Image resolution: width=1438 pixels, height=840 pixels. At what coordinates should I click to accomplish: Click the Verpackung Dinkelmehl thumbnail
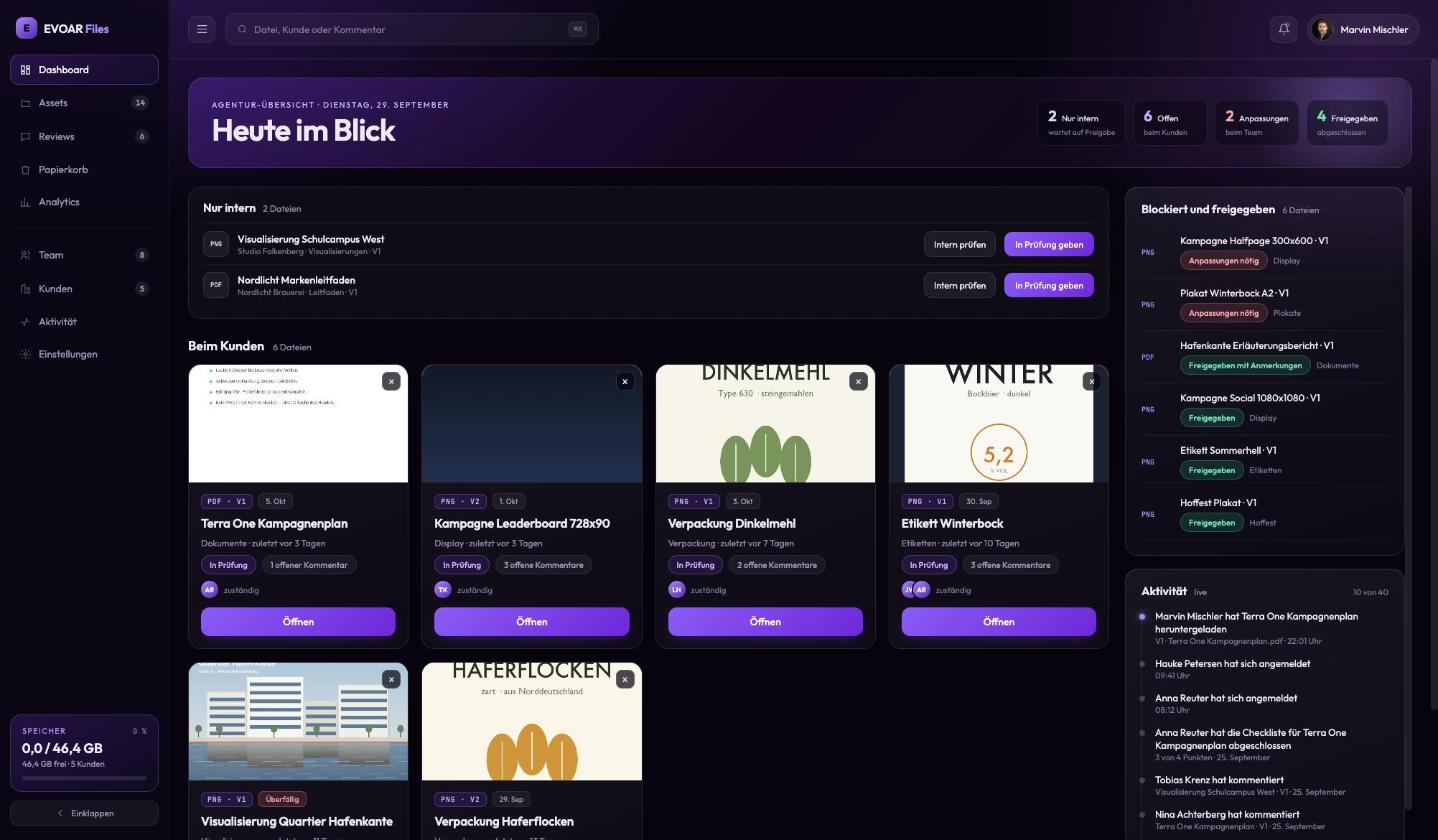tap(765, 424)
